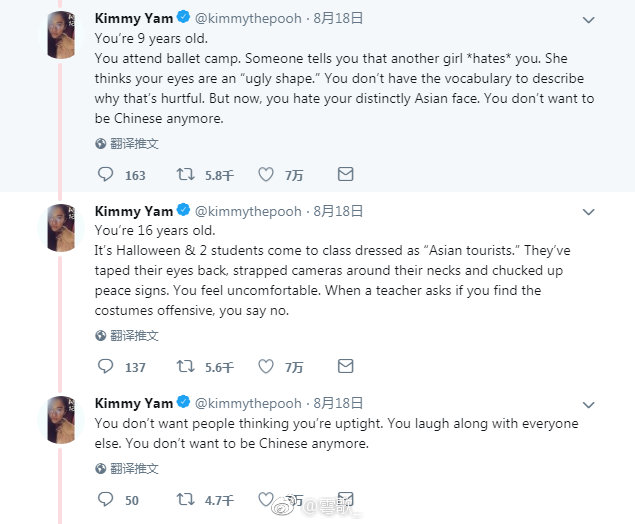
Task: Open the 8月18日 timestamp of the first tweet
Action: pyautogui.click(x=338, y=18)
